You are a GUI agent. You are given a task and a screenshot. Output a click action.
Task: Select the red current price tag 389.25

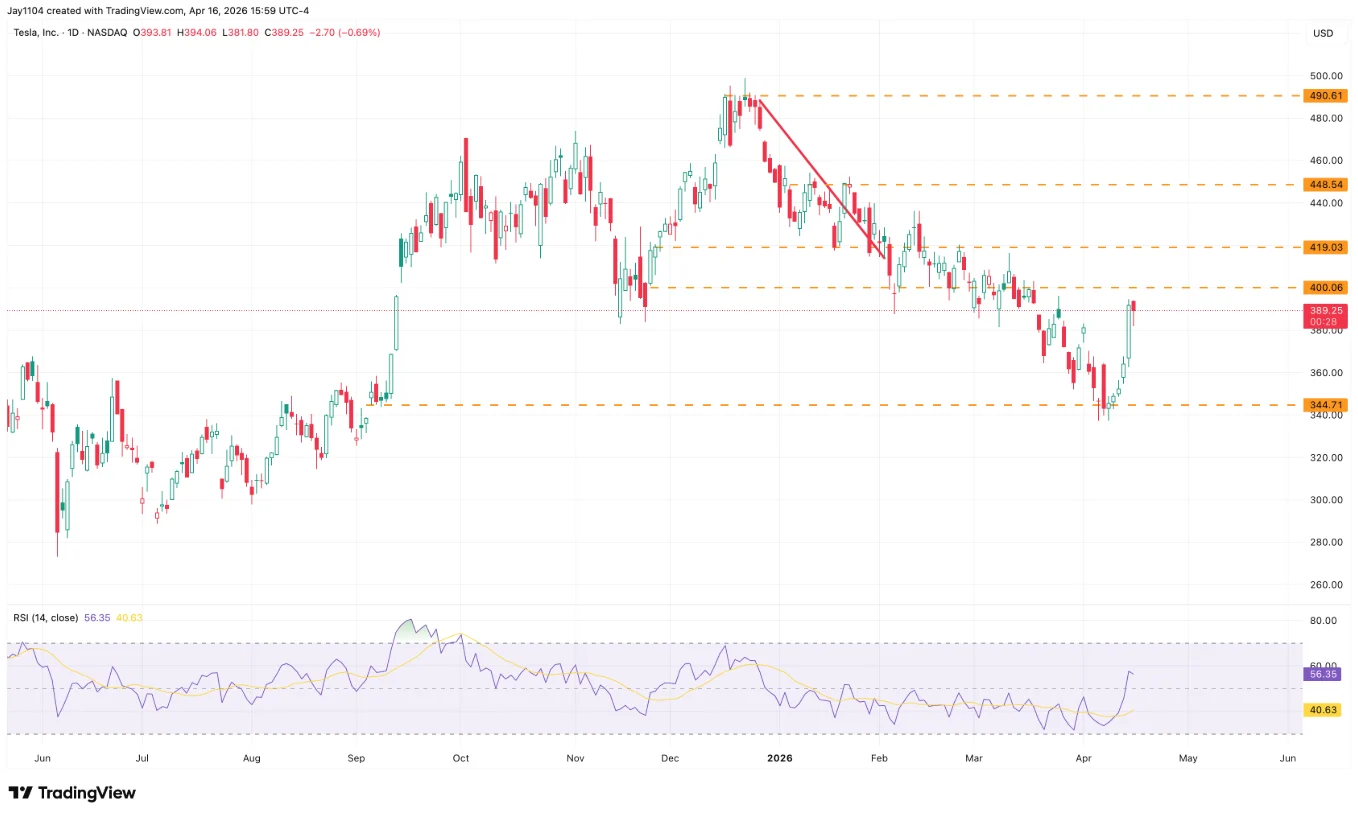pyautogui.click(x=1324, y=311)
